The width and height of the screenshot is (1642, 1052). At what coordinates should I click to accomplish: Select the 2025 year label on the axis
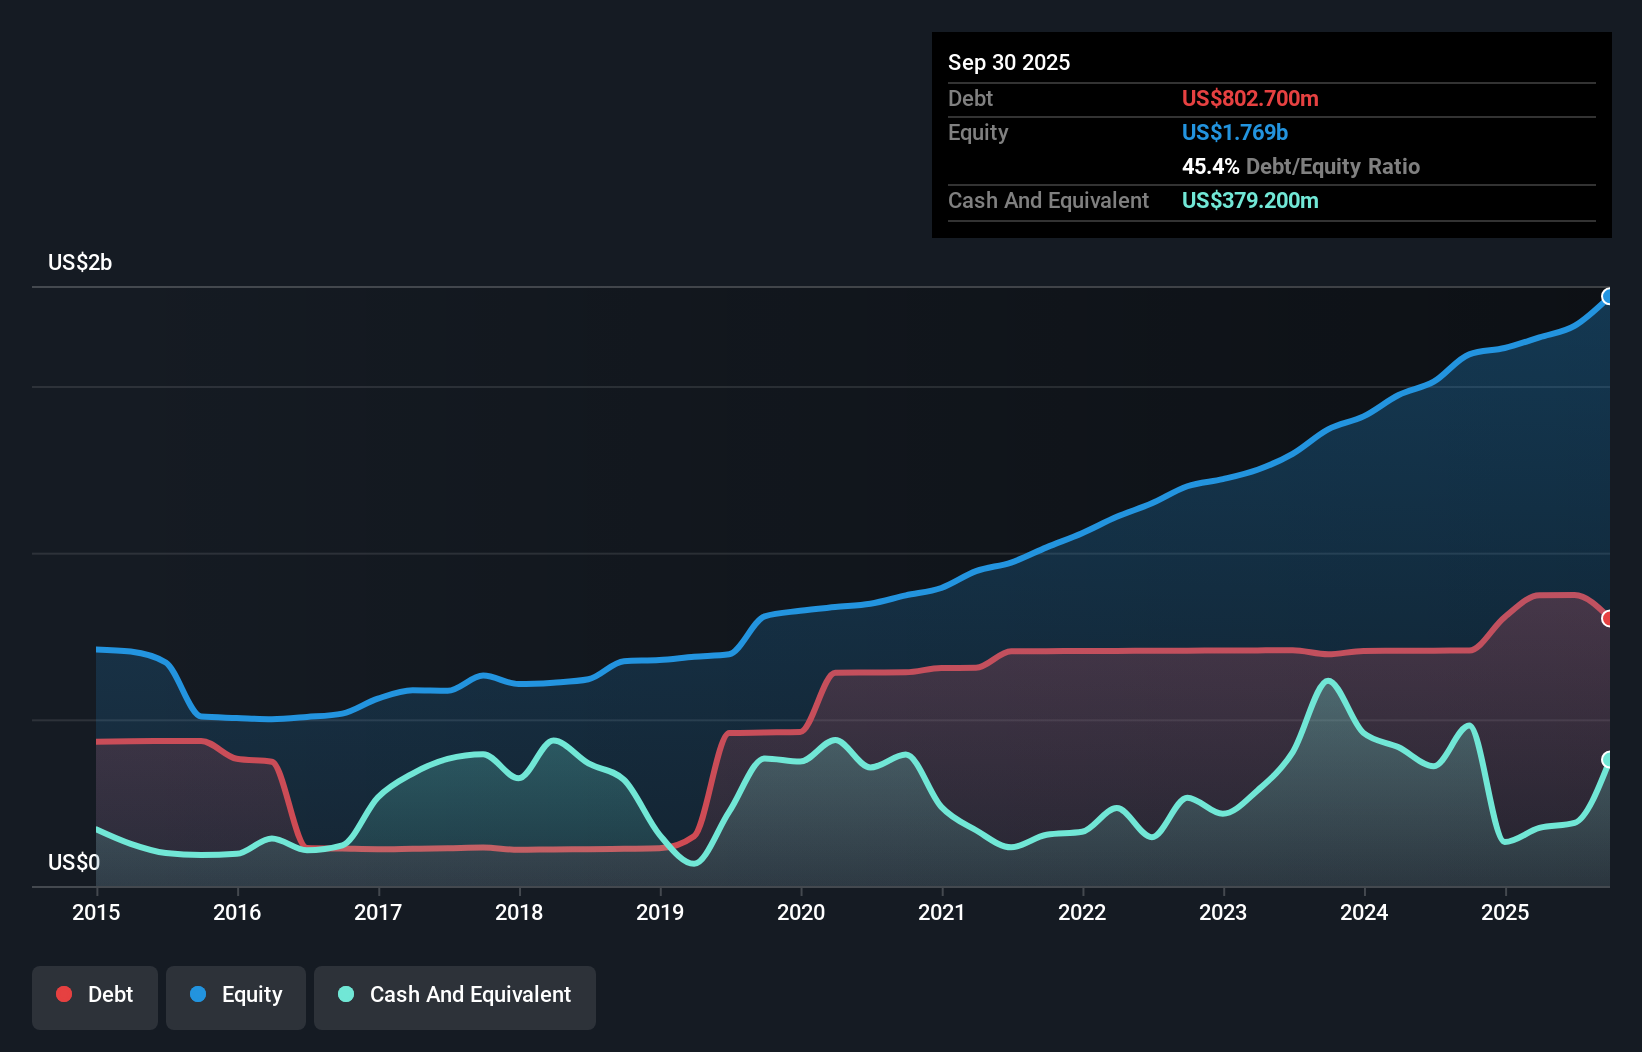pos(1506,913)
